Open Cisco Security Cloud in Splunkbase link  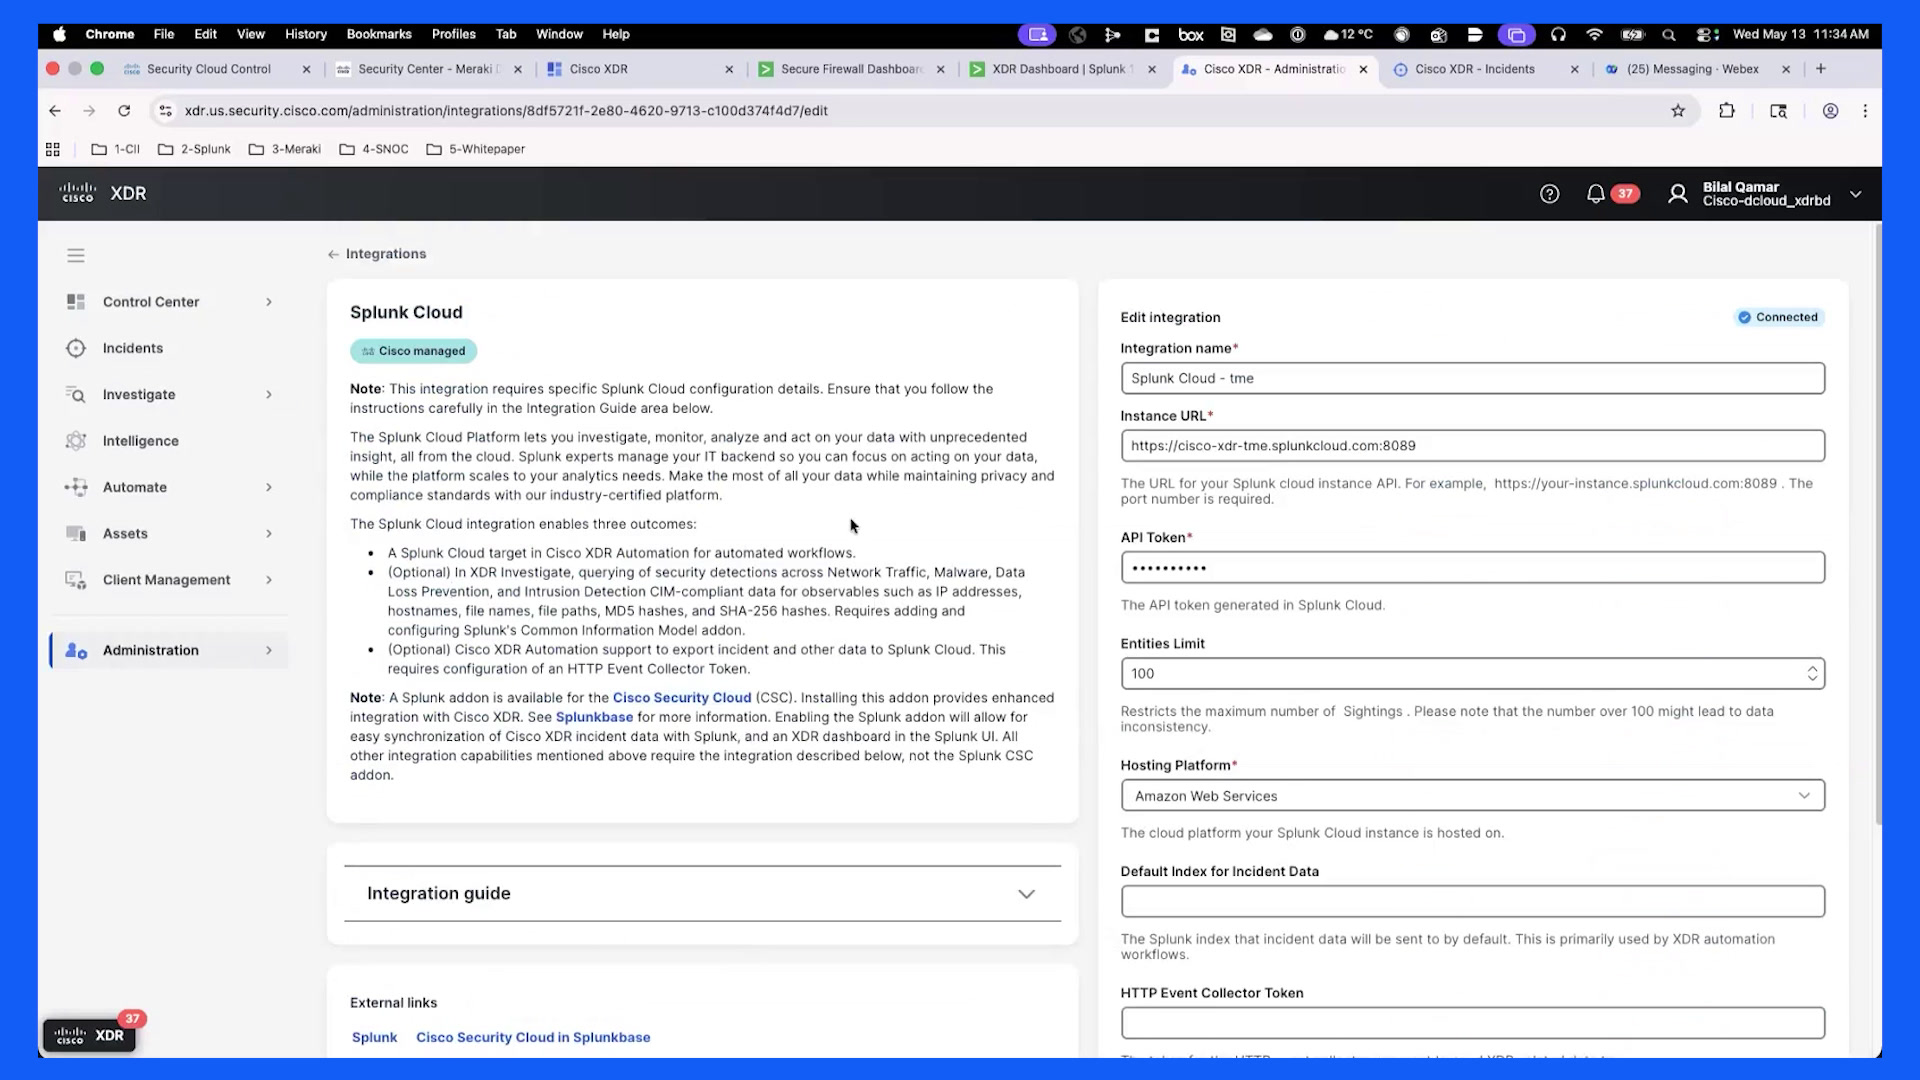pos(533,1038)
